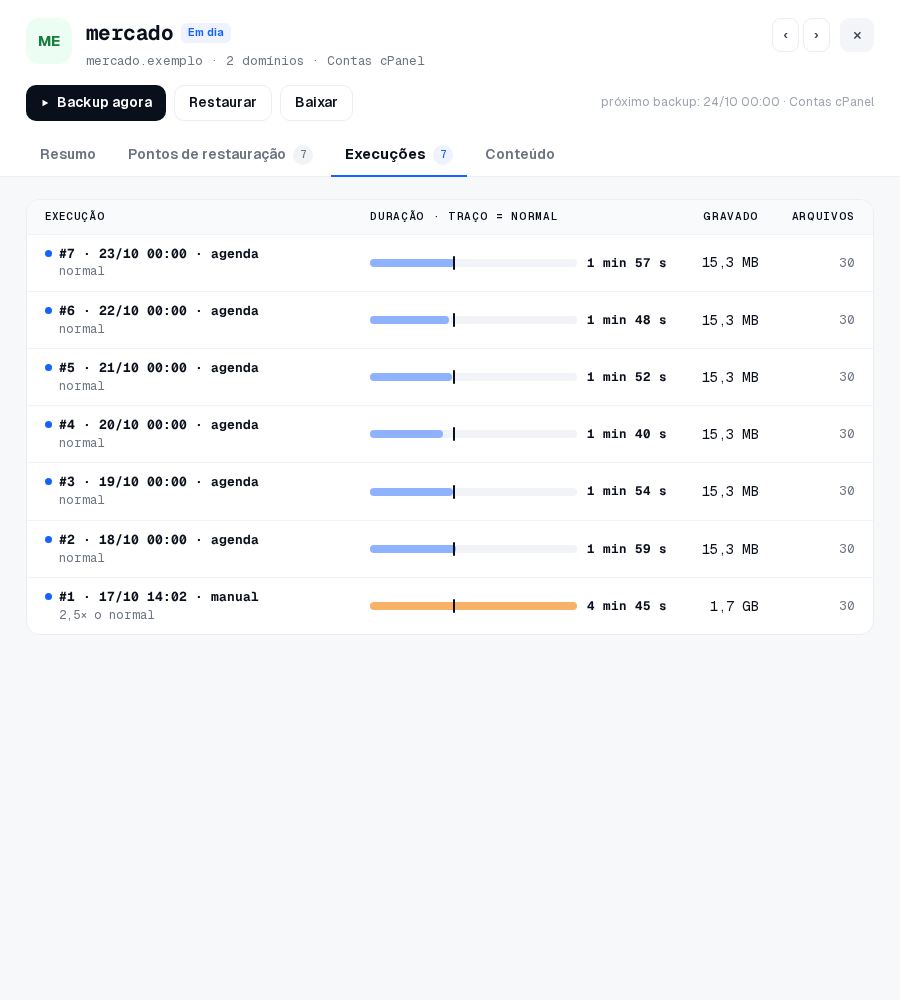Click the 4 min 45 s duration value
This screenshot has height=1000, width=900.
click(x=626, y=606)
